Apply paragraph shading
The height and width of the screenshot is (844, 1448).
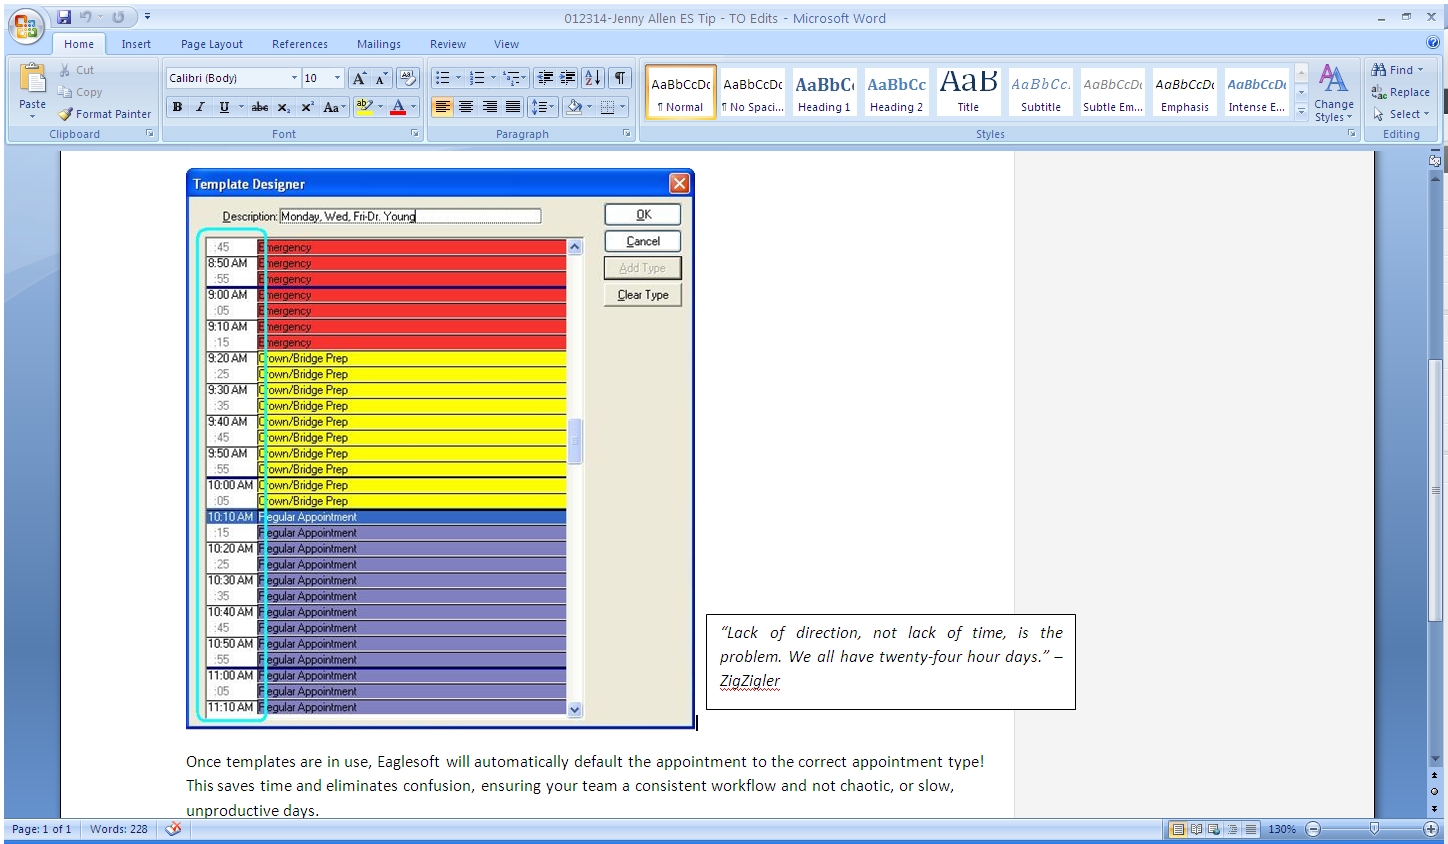point(573,107)
